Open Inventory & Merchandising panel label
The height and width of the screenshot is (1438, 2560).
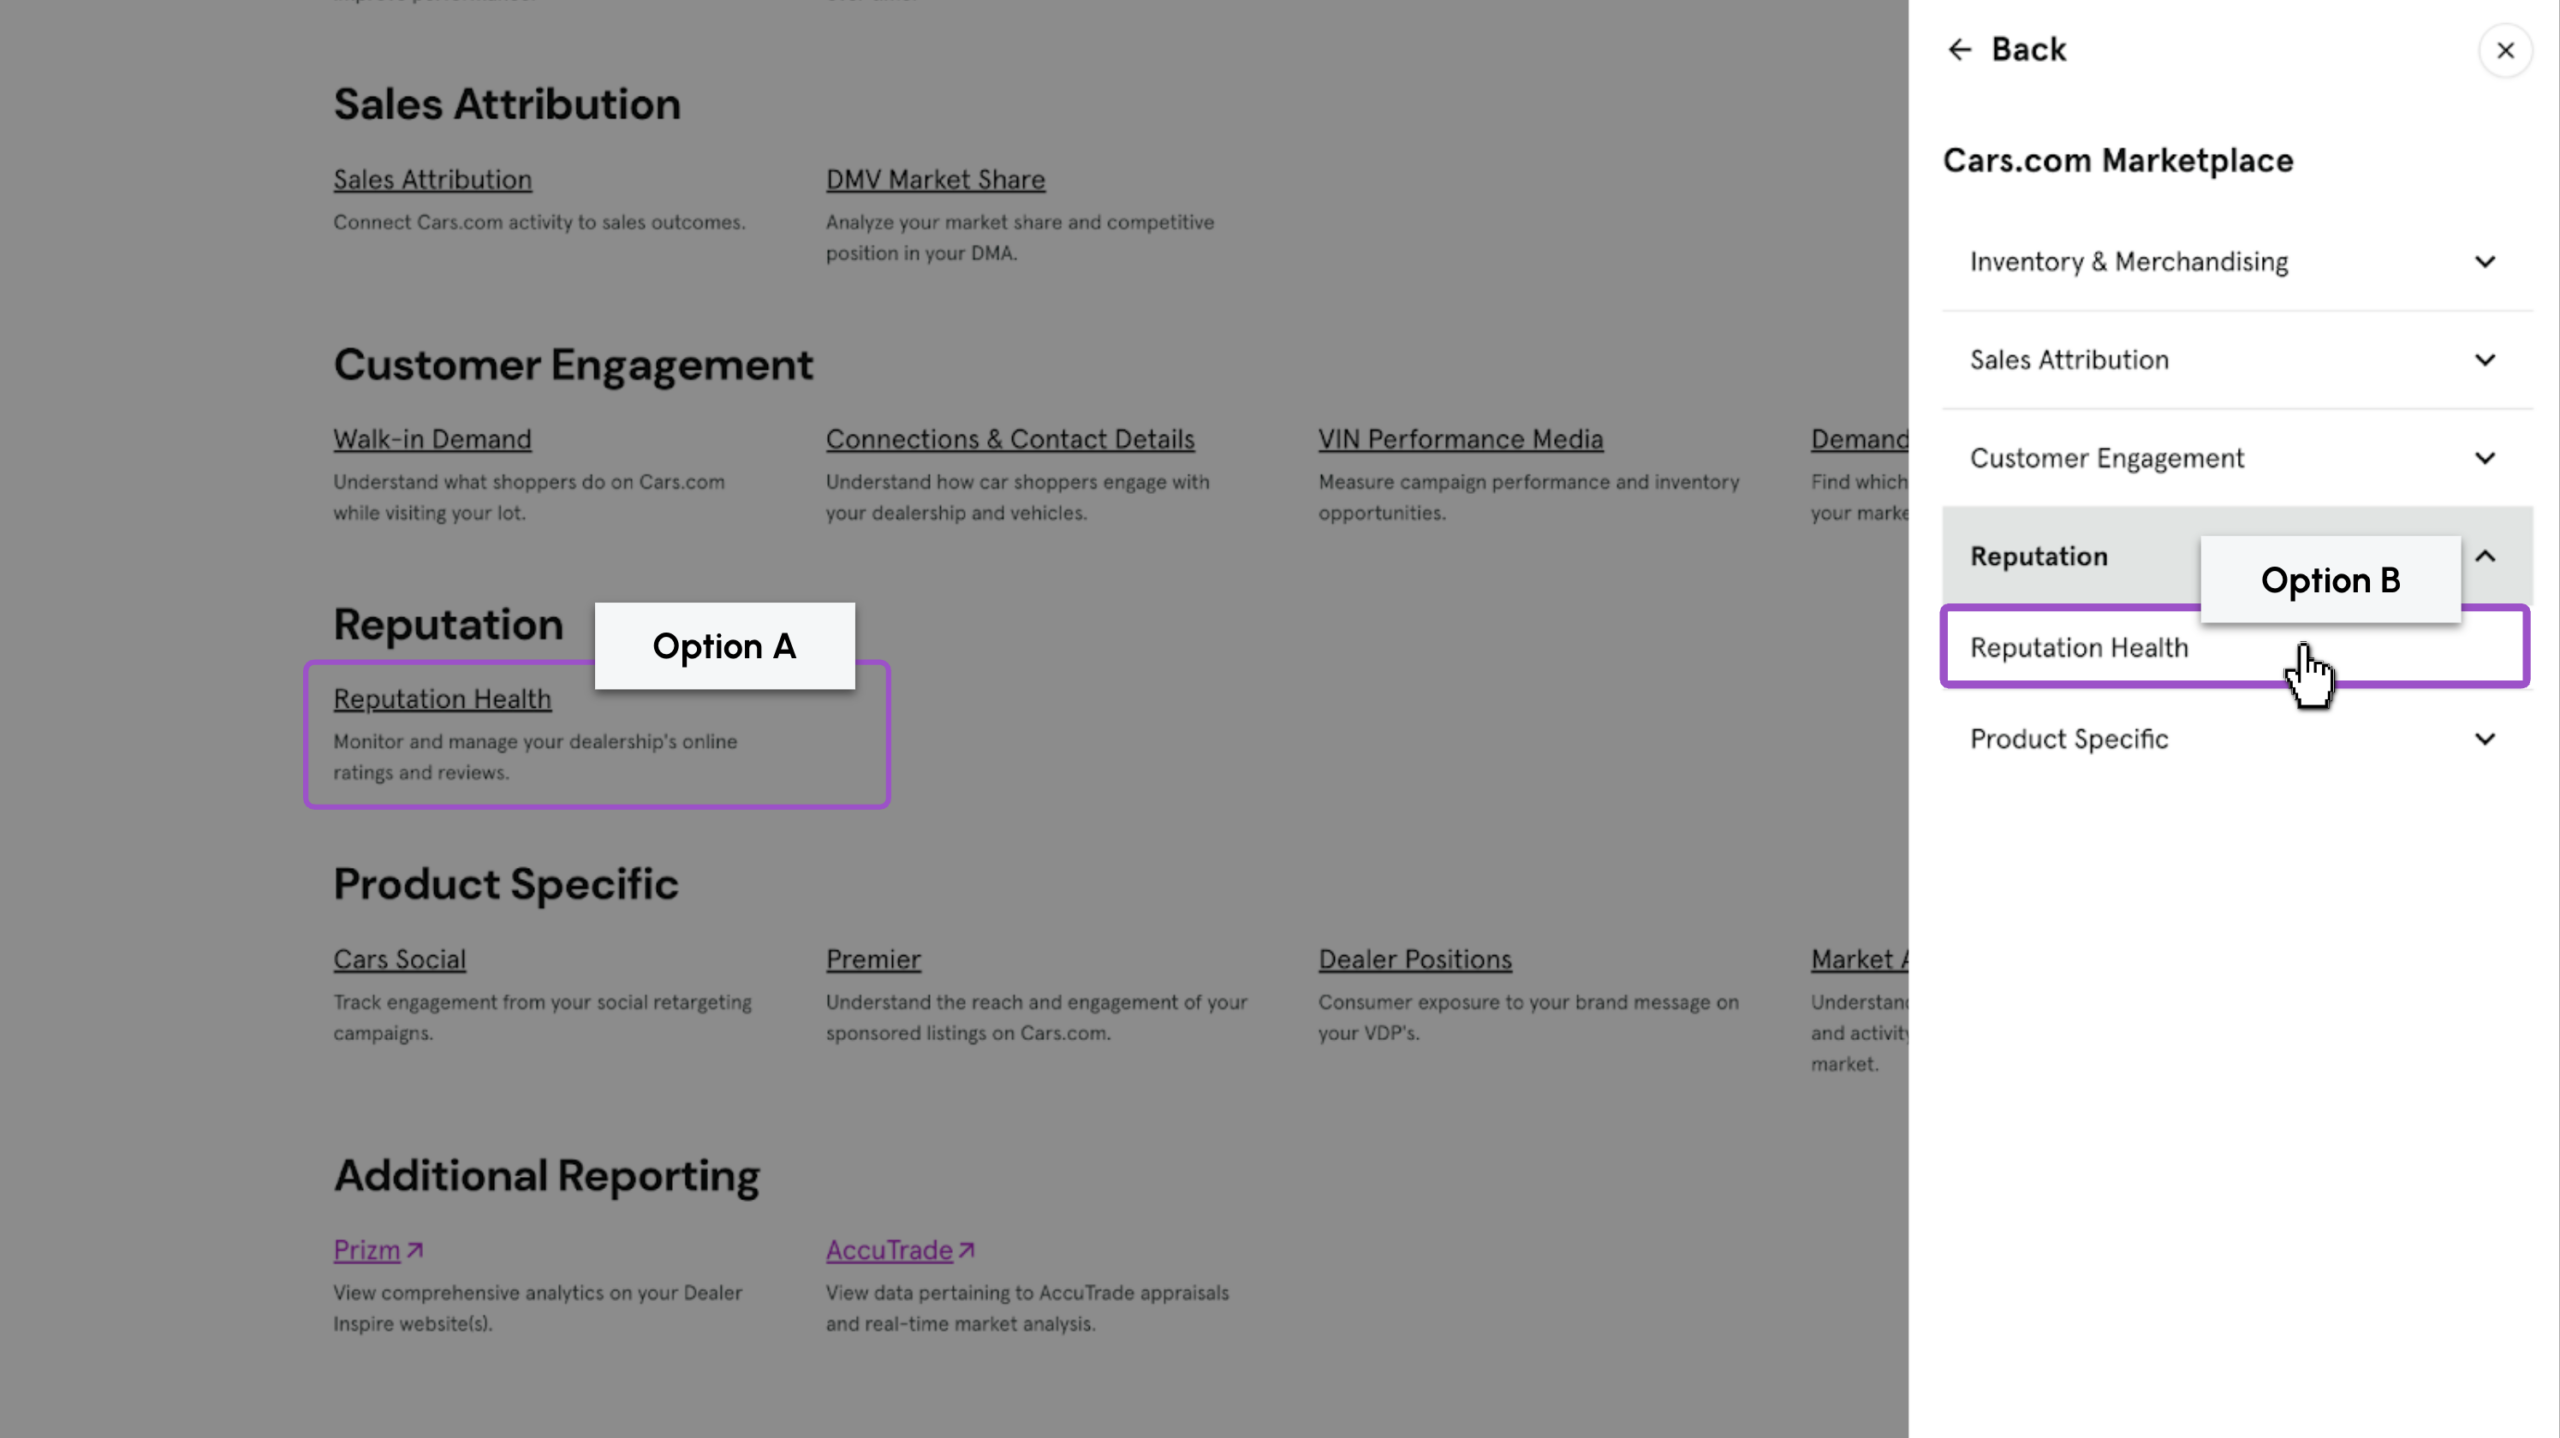click(2129, 262)
